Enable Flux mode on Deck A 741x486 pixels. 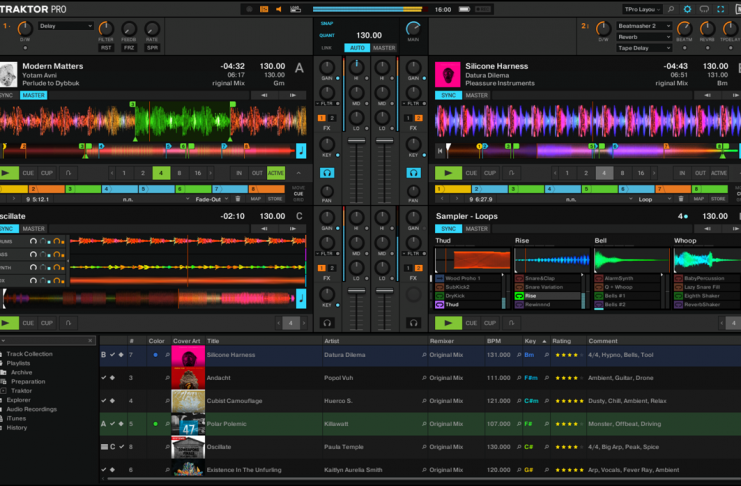coord(68,173)
